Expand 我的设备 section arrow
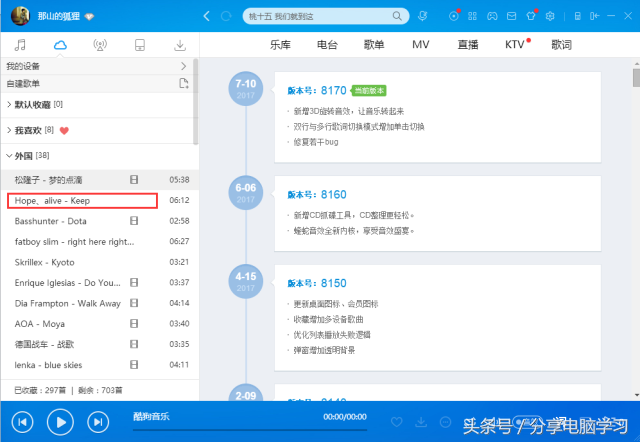 click(183, 66)
